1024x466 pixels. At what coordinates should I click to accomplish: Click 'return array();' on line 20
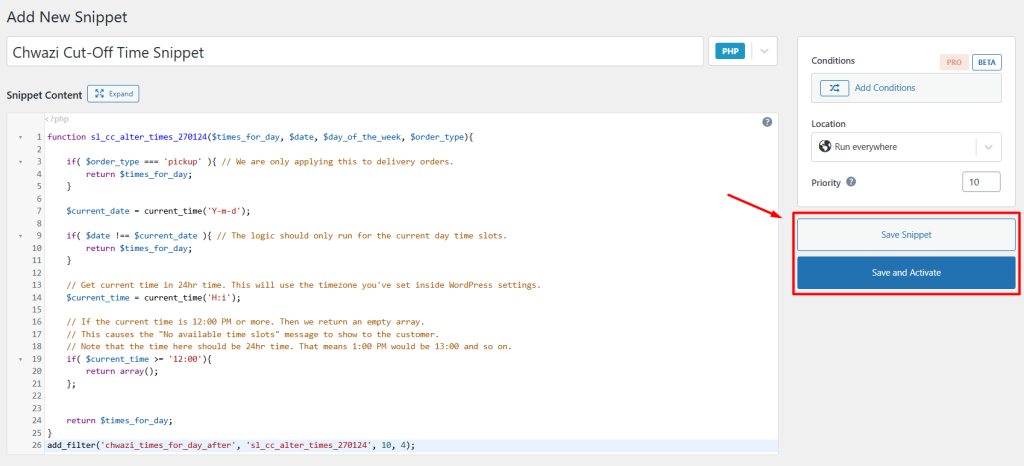[x=122, y=371]
